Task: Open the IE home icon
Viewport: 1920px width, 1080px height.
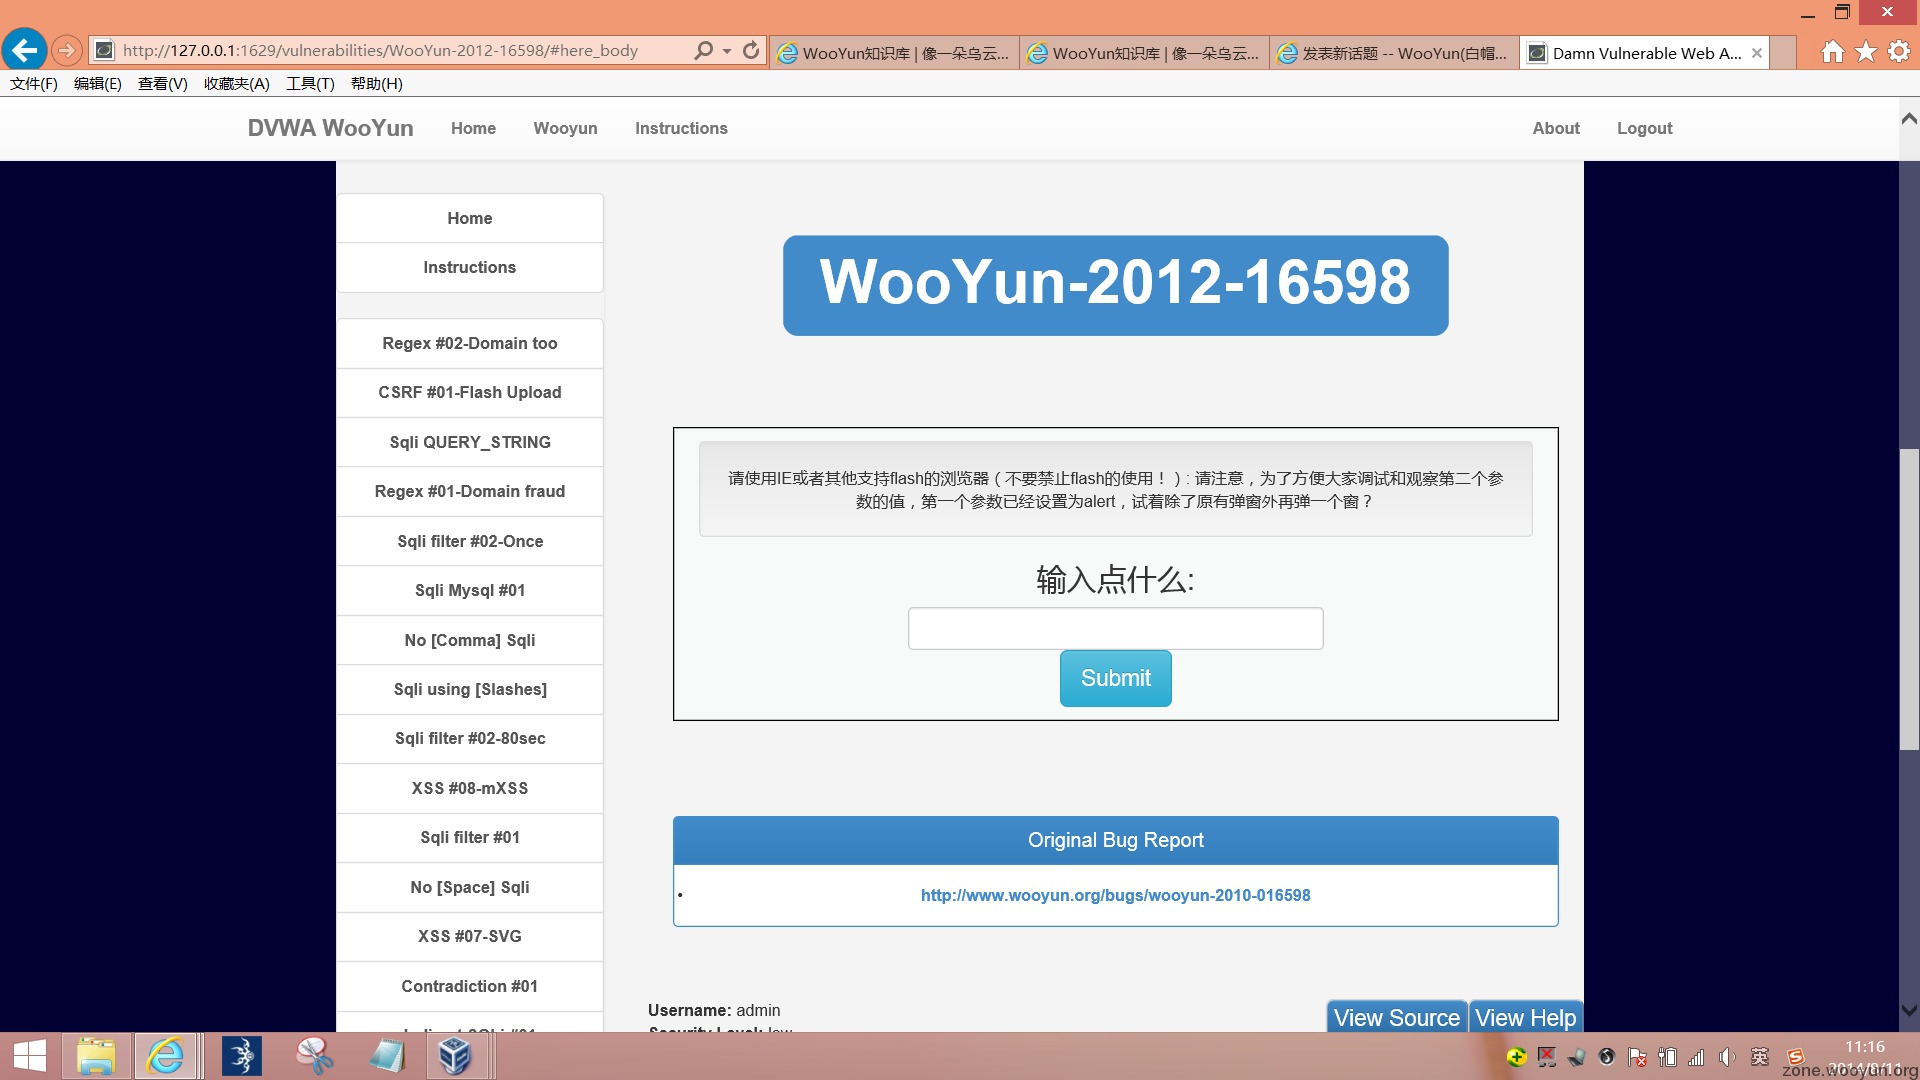Action: [x=1832, y=52]
